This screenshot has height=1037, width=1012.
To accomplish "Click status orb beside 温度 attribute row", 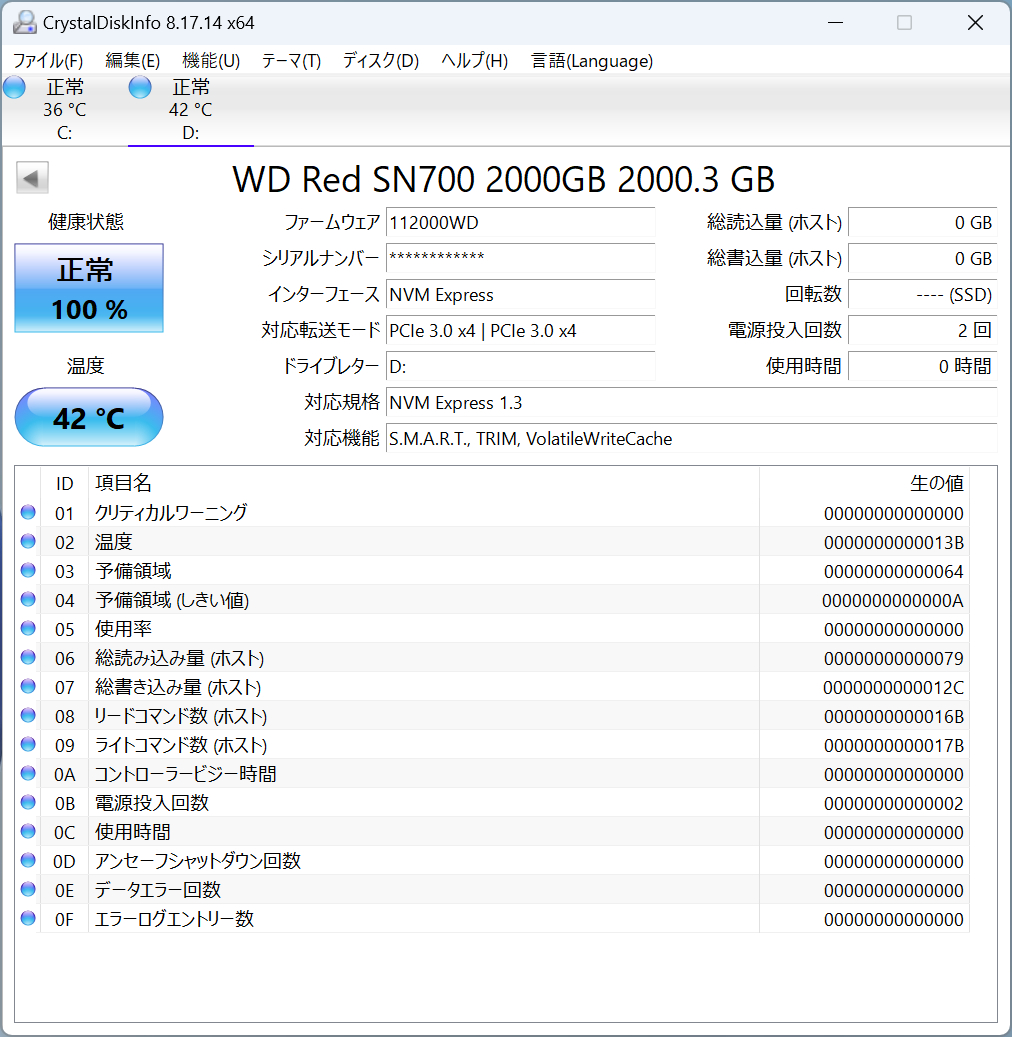I will (x=28, y=542).
